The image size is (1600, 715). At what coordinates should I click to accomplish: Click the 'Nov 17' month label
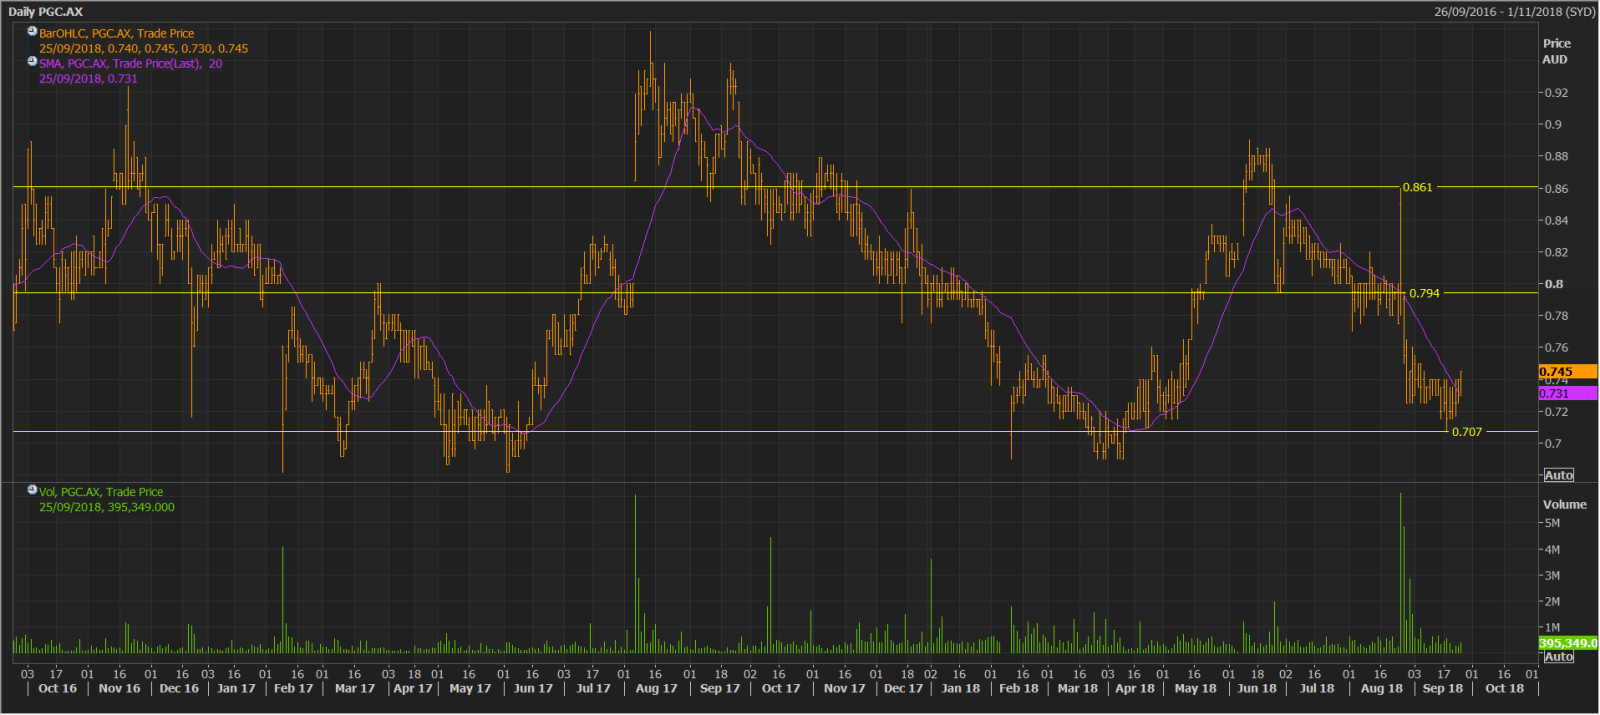[844, 688]
